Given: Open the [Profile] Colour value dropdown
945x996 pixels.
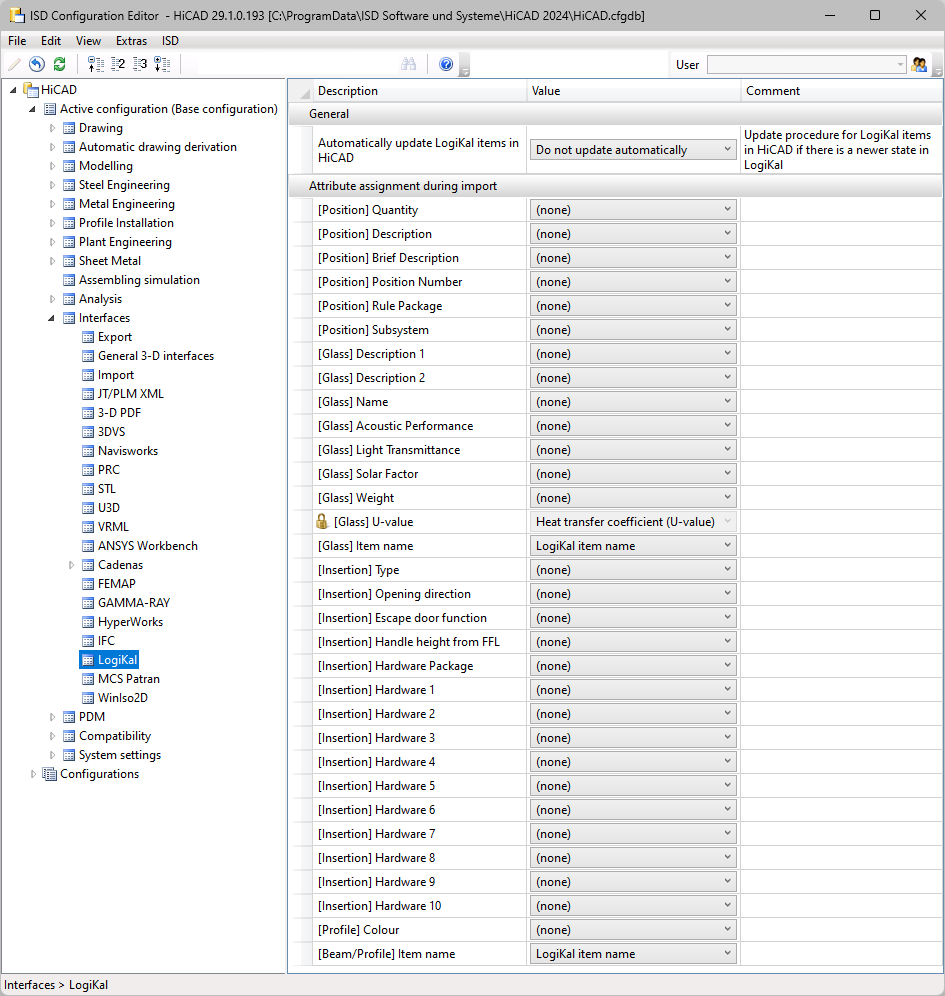Looking at the screenshot, I should point(633,930).
